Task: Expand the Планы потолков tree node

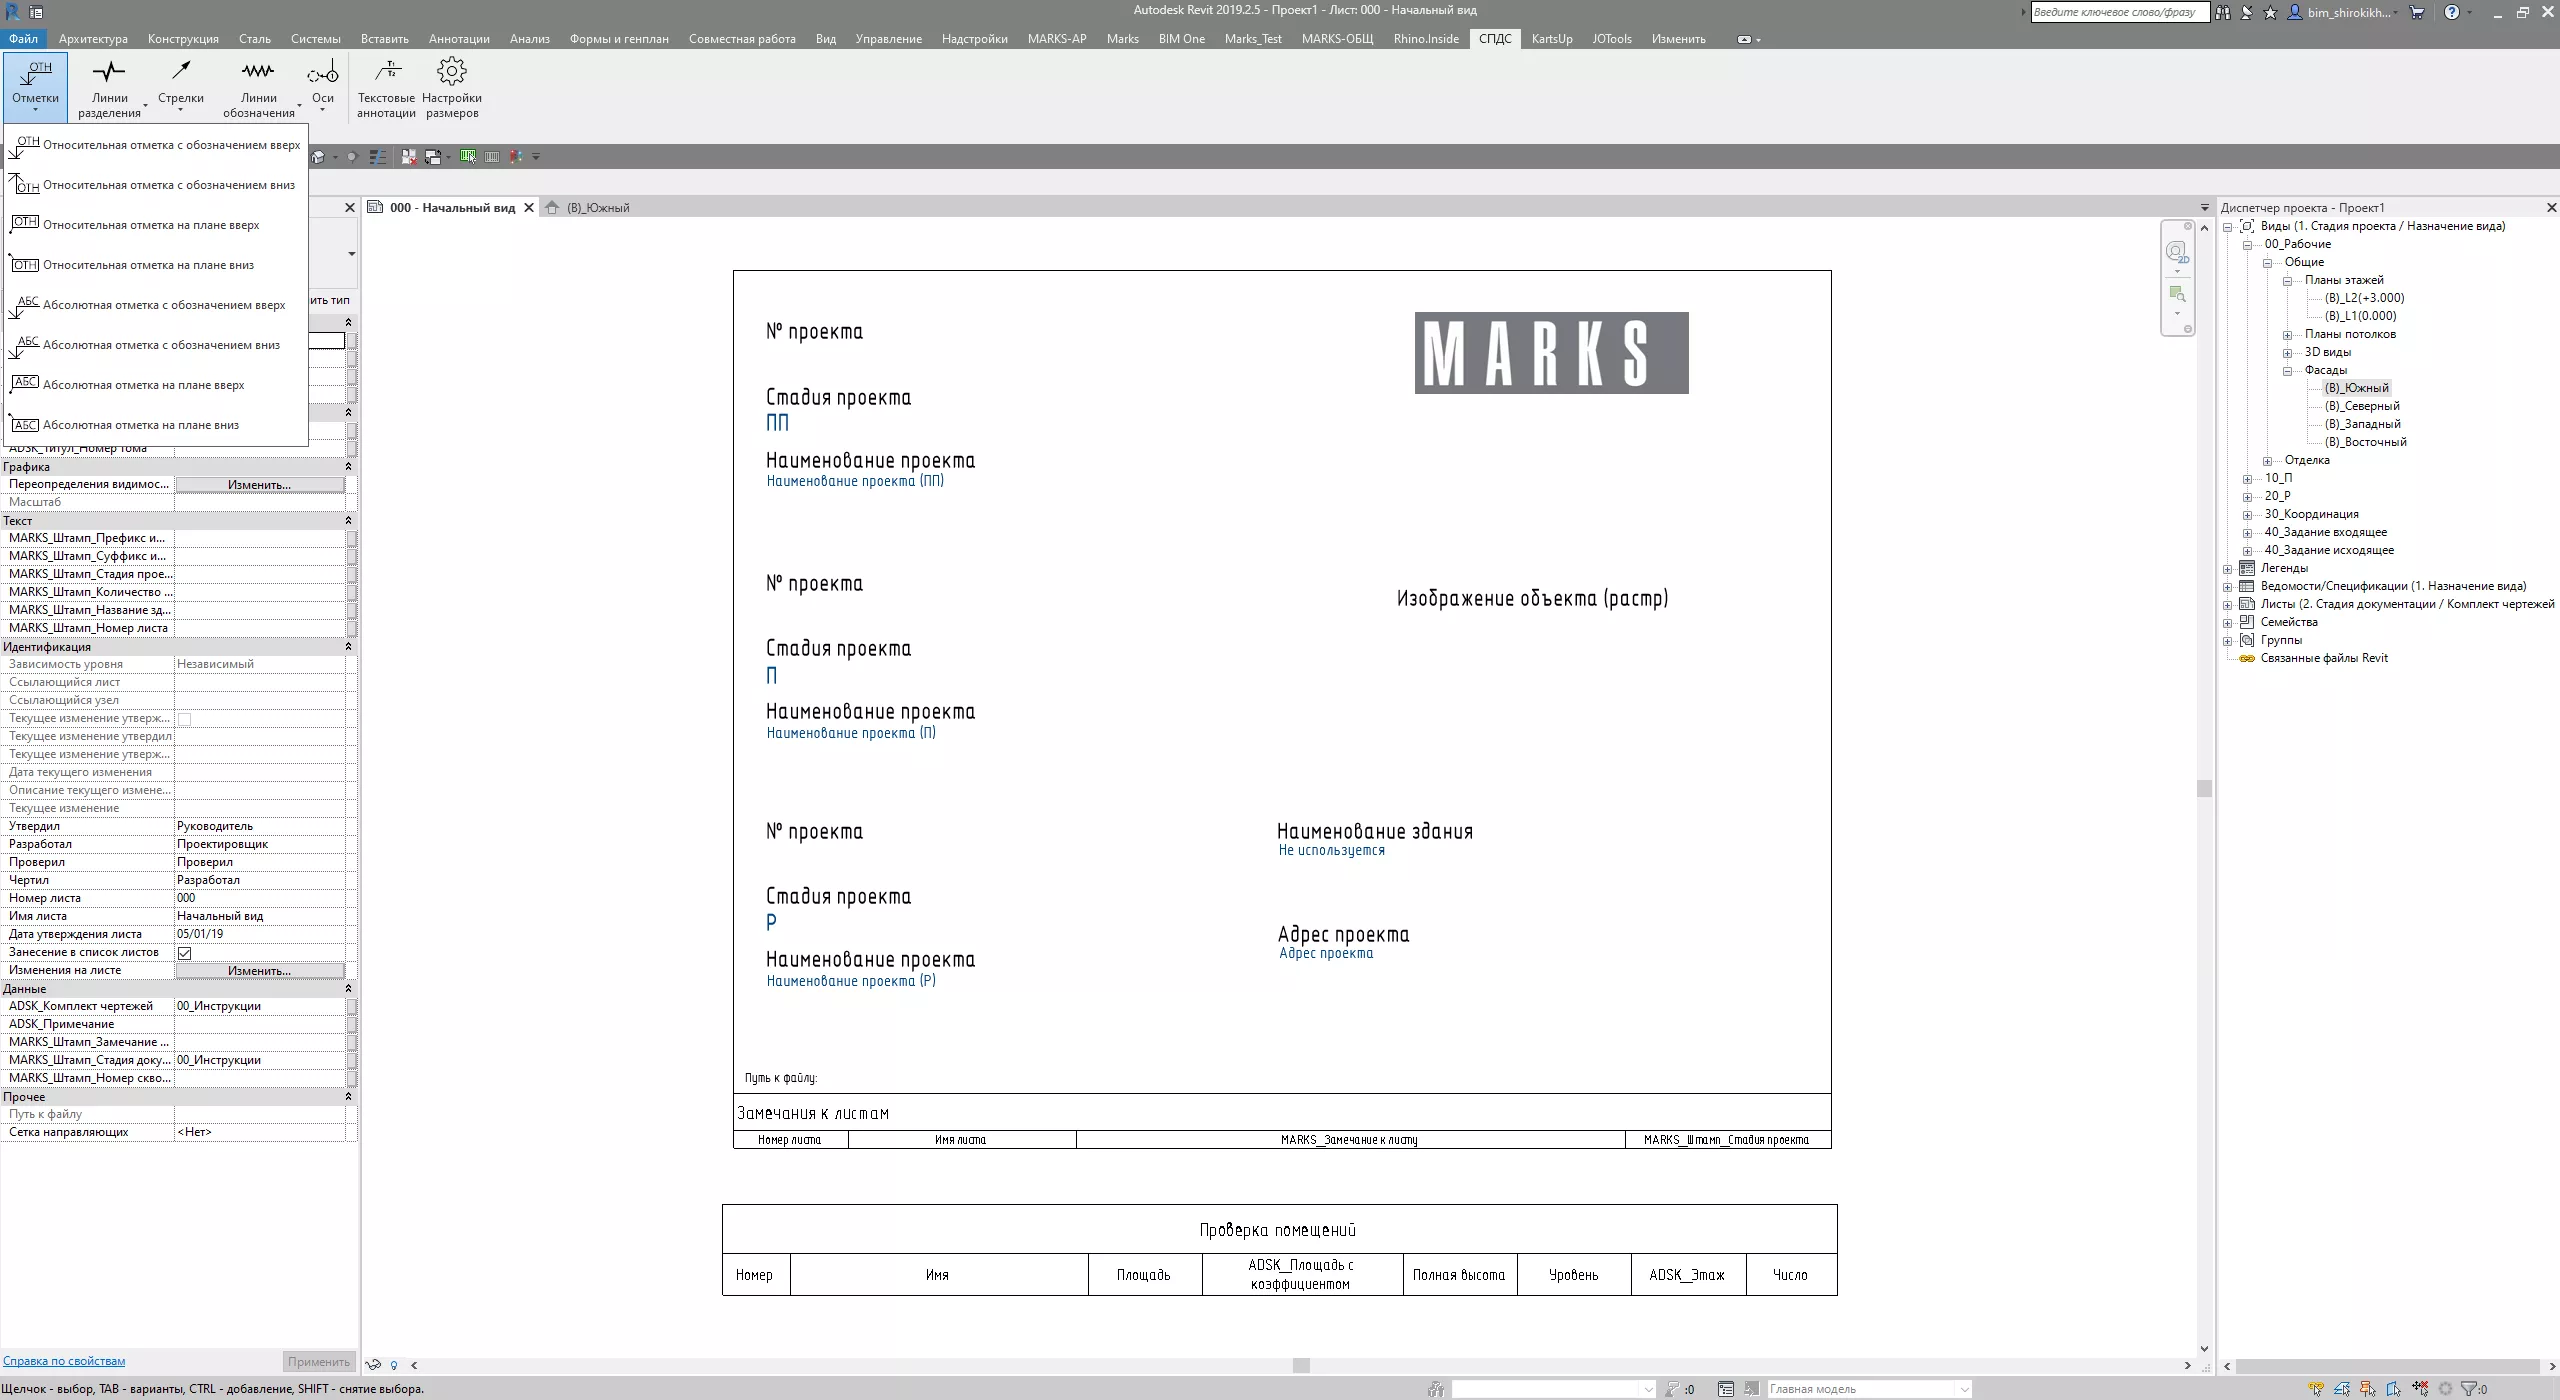Action: click(x=2287, y=335)
